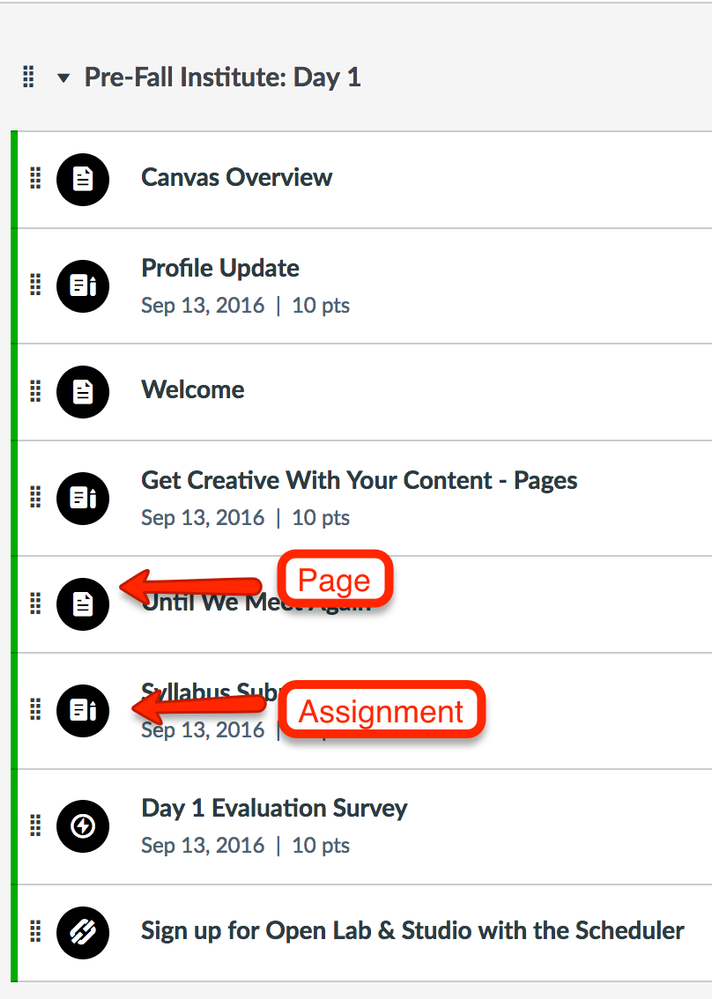Image resolution: width=712 pixels, height=999 pixels.
Task: Open the Profile Update assignment link
Action: (220, 268)
